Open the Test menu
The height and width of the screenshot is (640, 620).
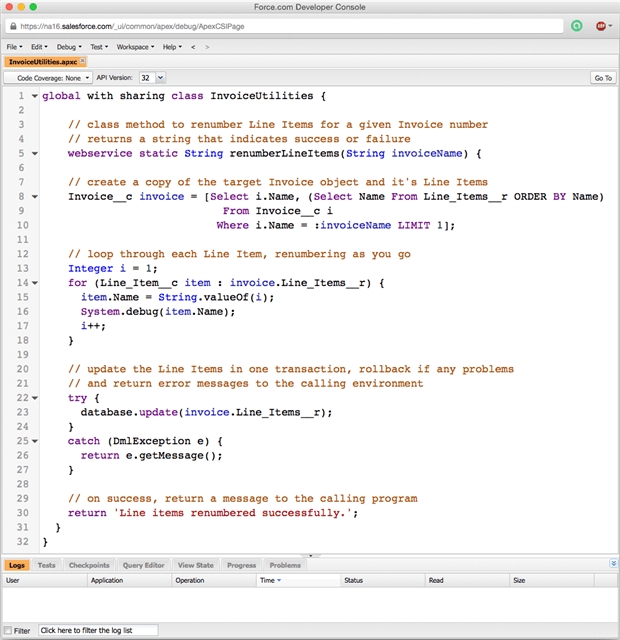click(99, 47)
